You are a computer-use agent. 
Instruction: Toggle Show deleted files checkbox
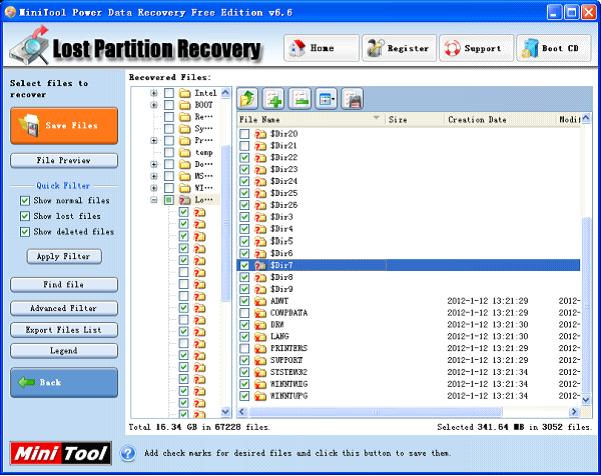25,232
